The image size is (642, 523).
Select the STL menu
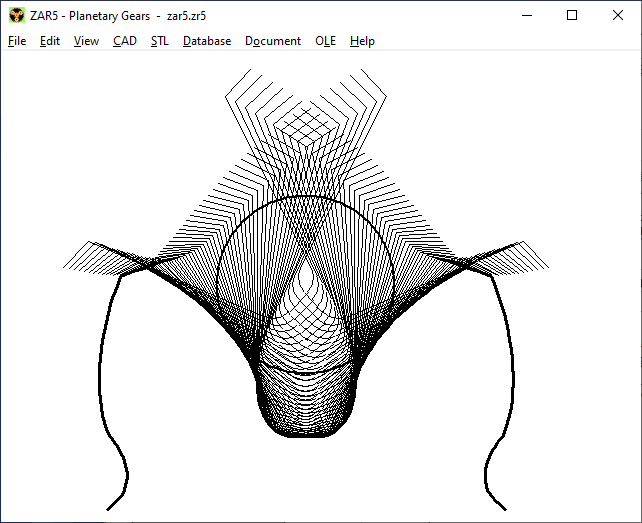[x=160, y=41]
